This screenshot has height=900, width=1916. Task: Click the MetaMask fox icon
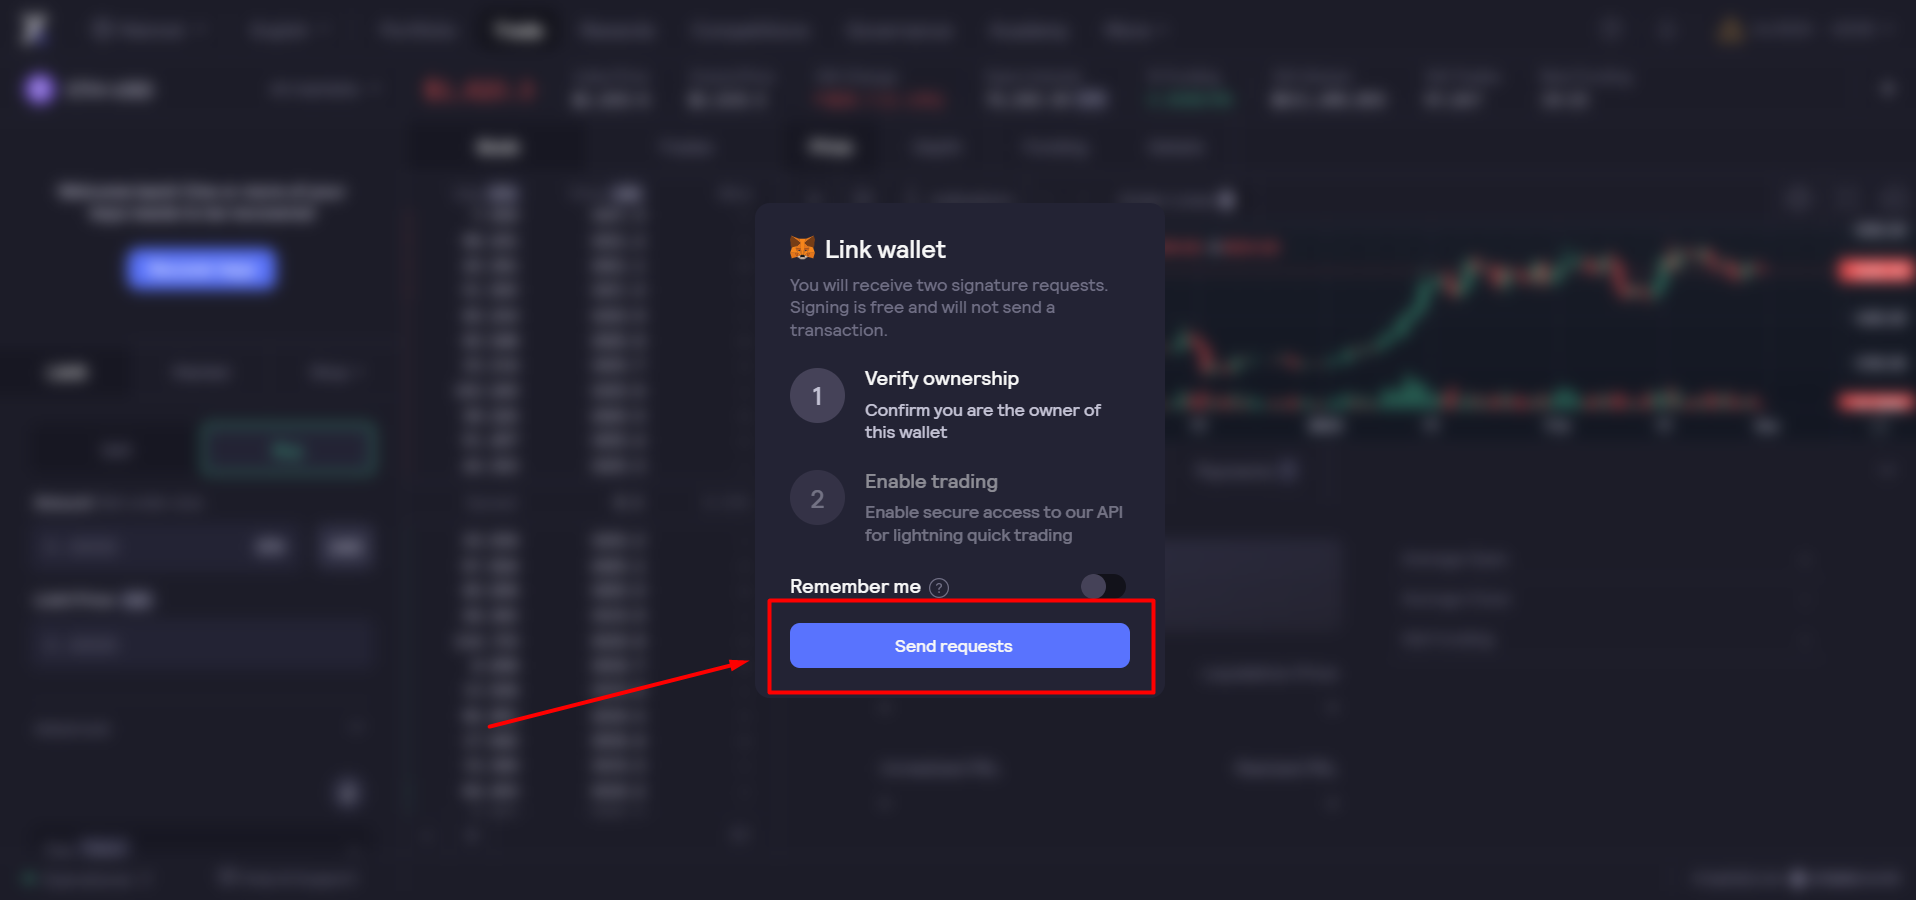802,248
